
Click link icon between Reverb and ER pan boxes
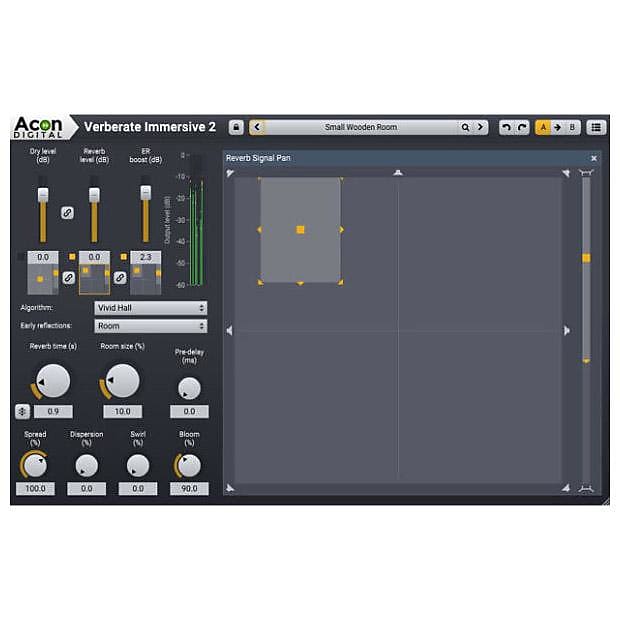click(x=120, y=278)
